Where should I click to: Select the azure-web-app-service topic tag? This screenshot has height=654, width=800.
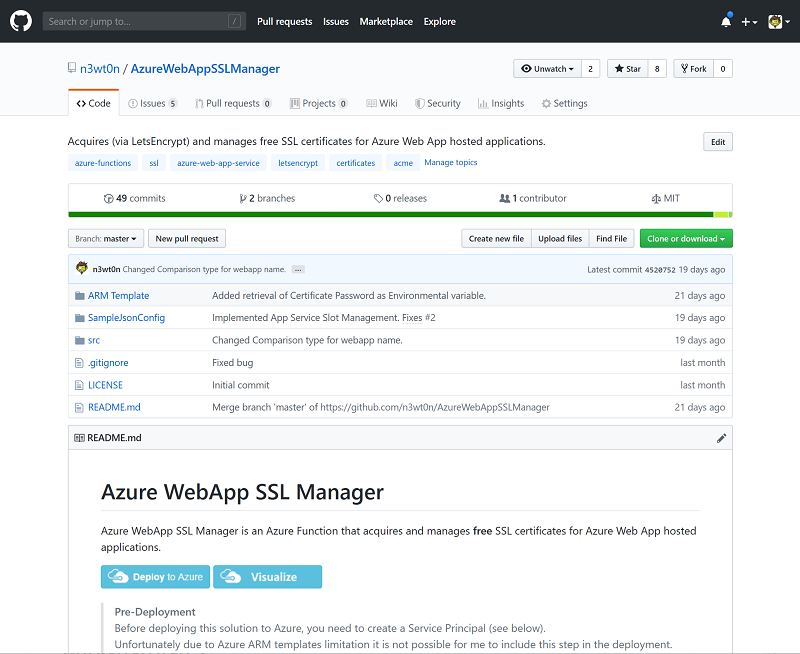(x=218, y=163)
